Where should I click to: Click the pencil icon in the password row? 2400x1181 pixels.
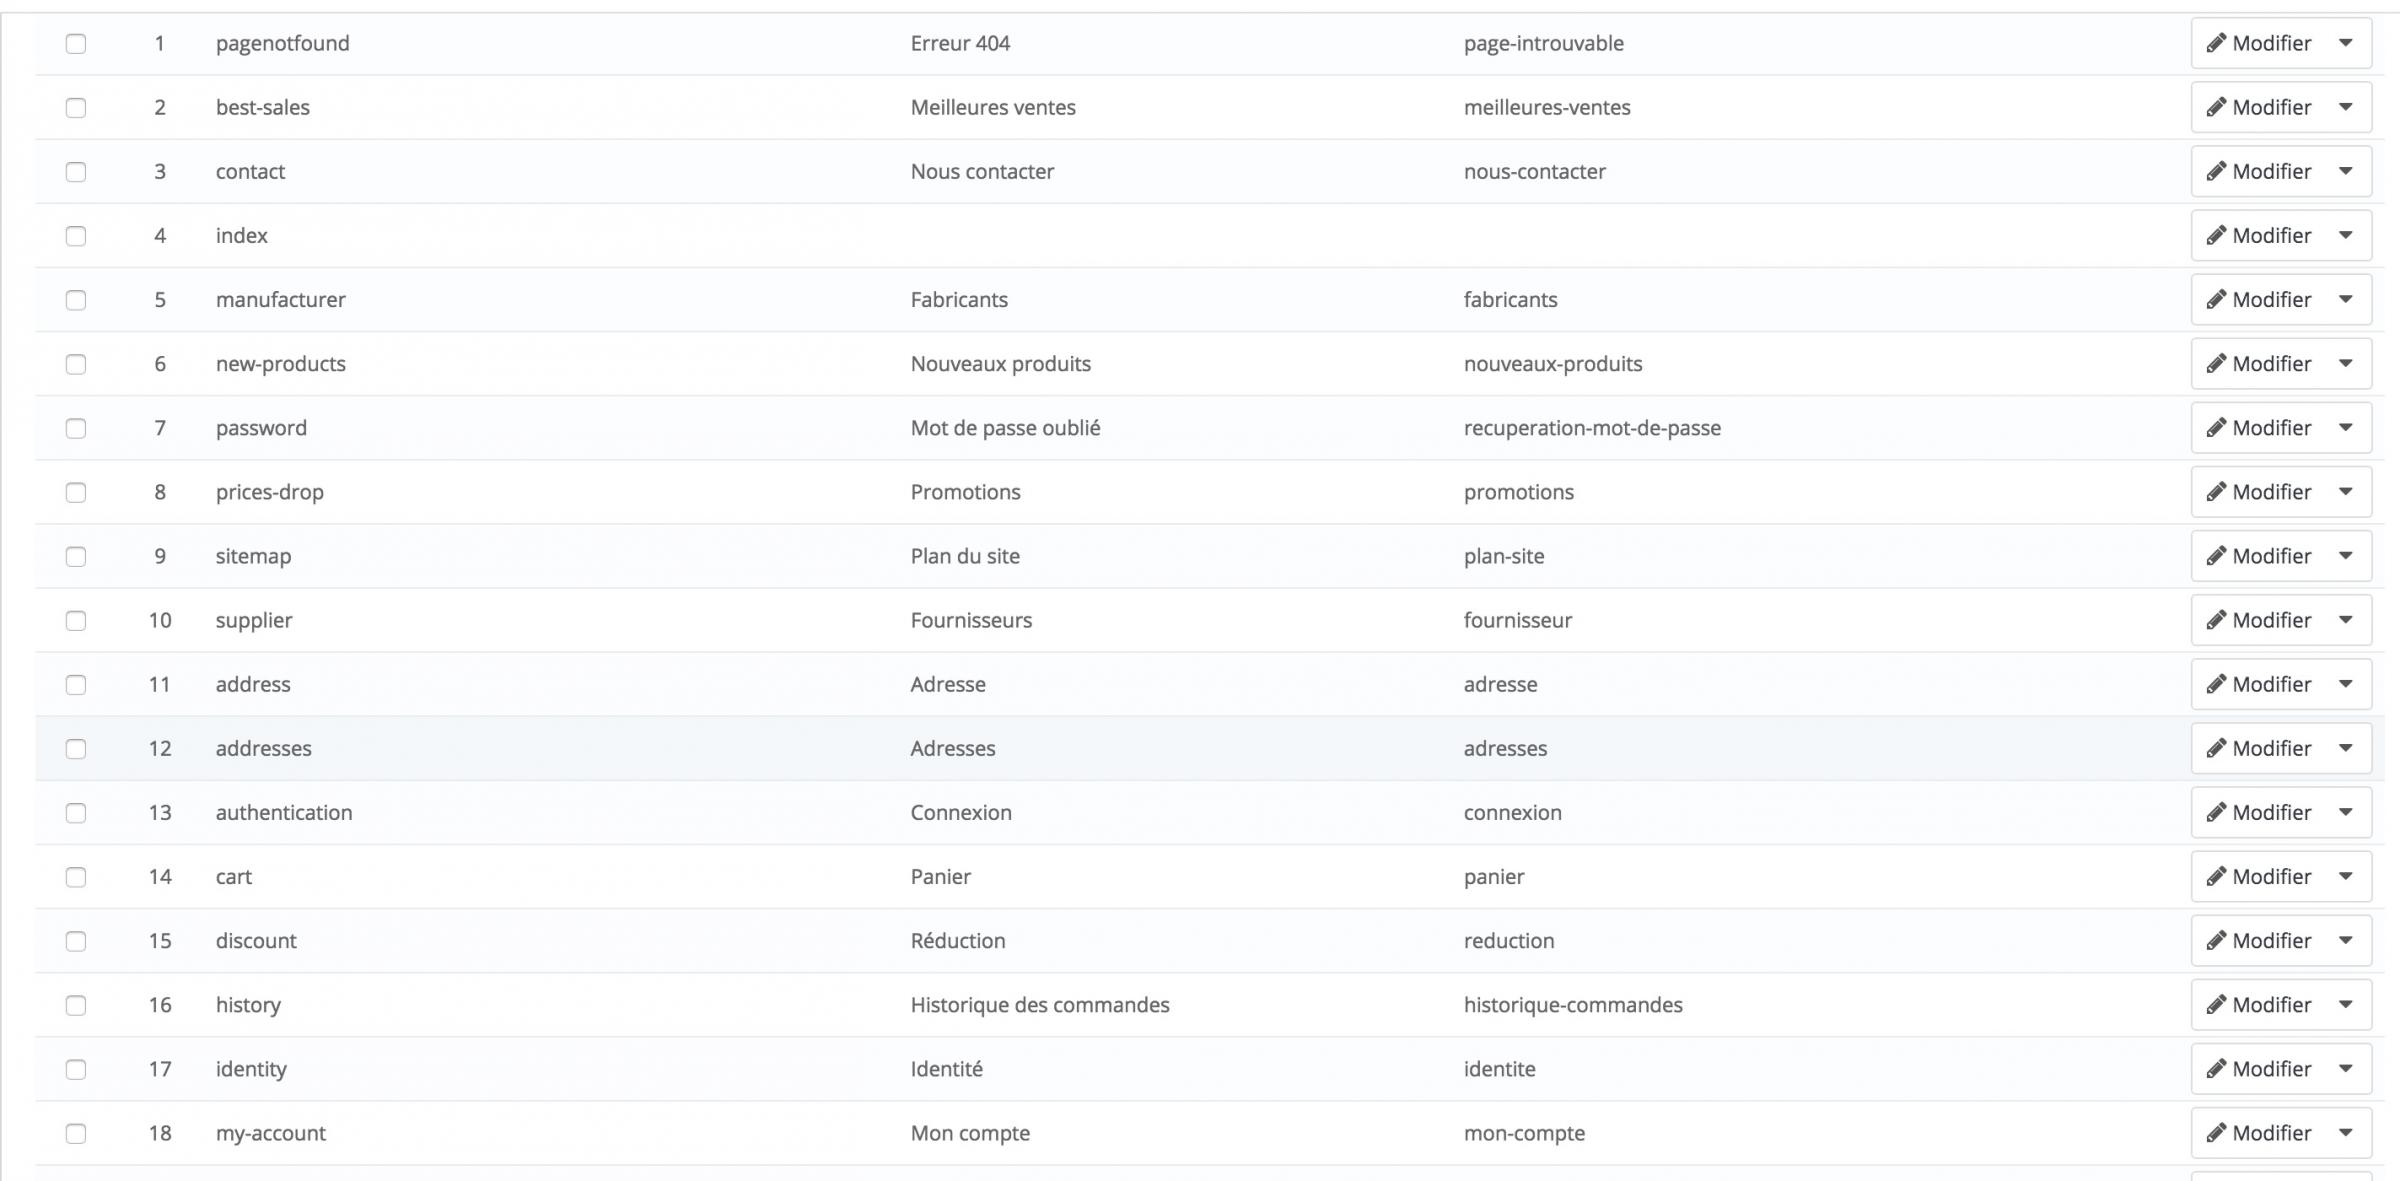point(2216,427)
